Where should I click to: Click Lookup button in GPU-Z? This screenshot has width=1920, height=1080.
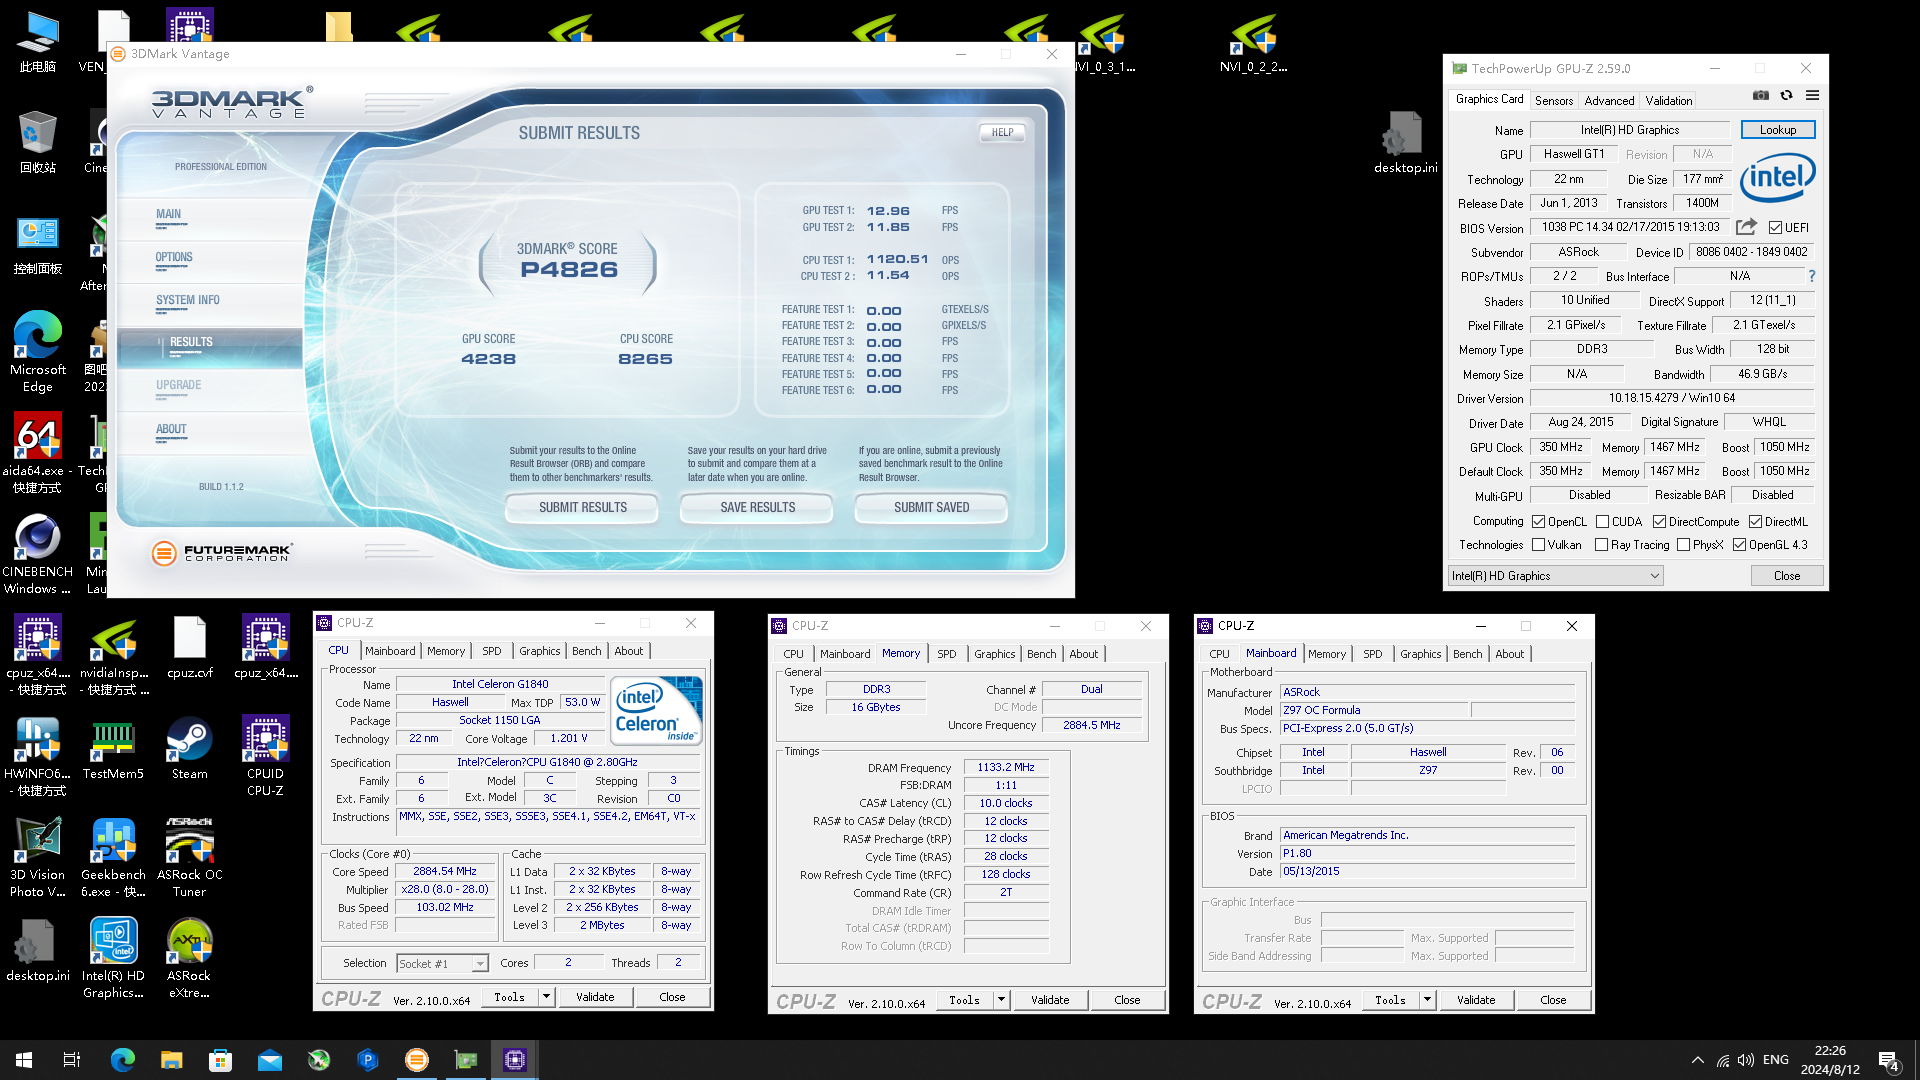(1778, 130)
